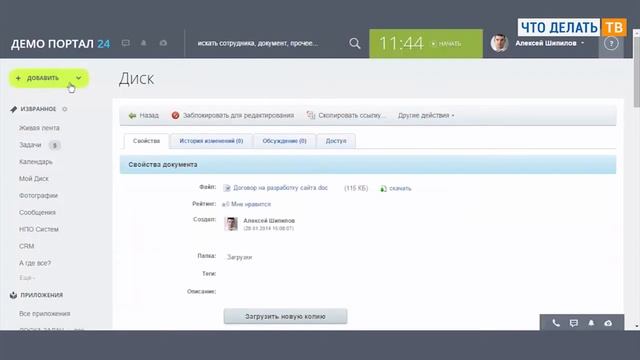This screenshot has width=640, height=360.
Task: Click the document file icon
Action: pyautogui.click(x=227, y=188)
